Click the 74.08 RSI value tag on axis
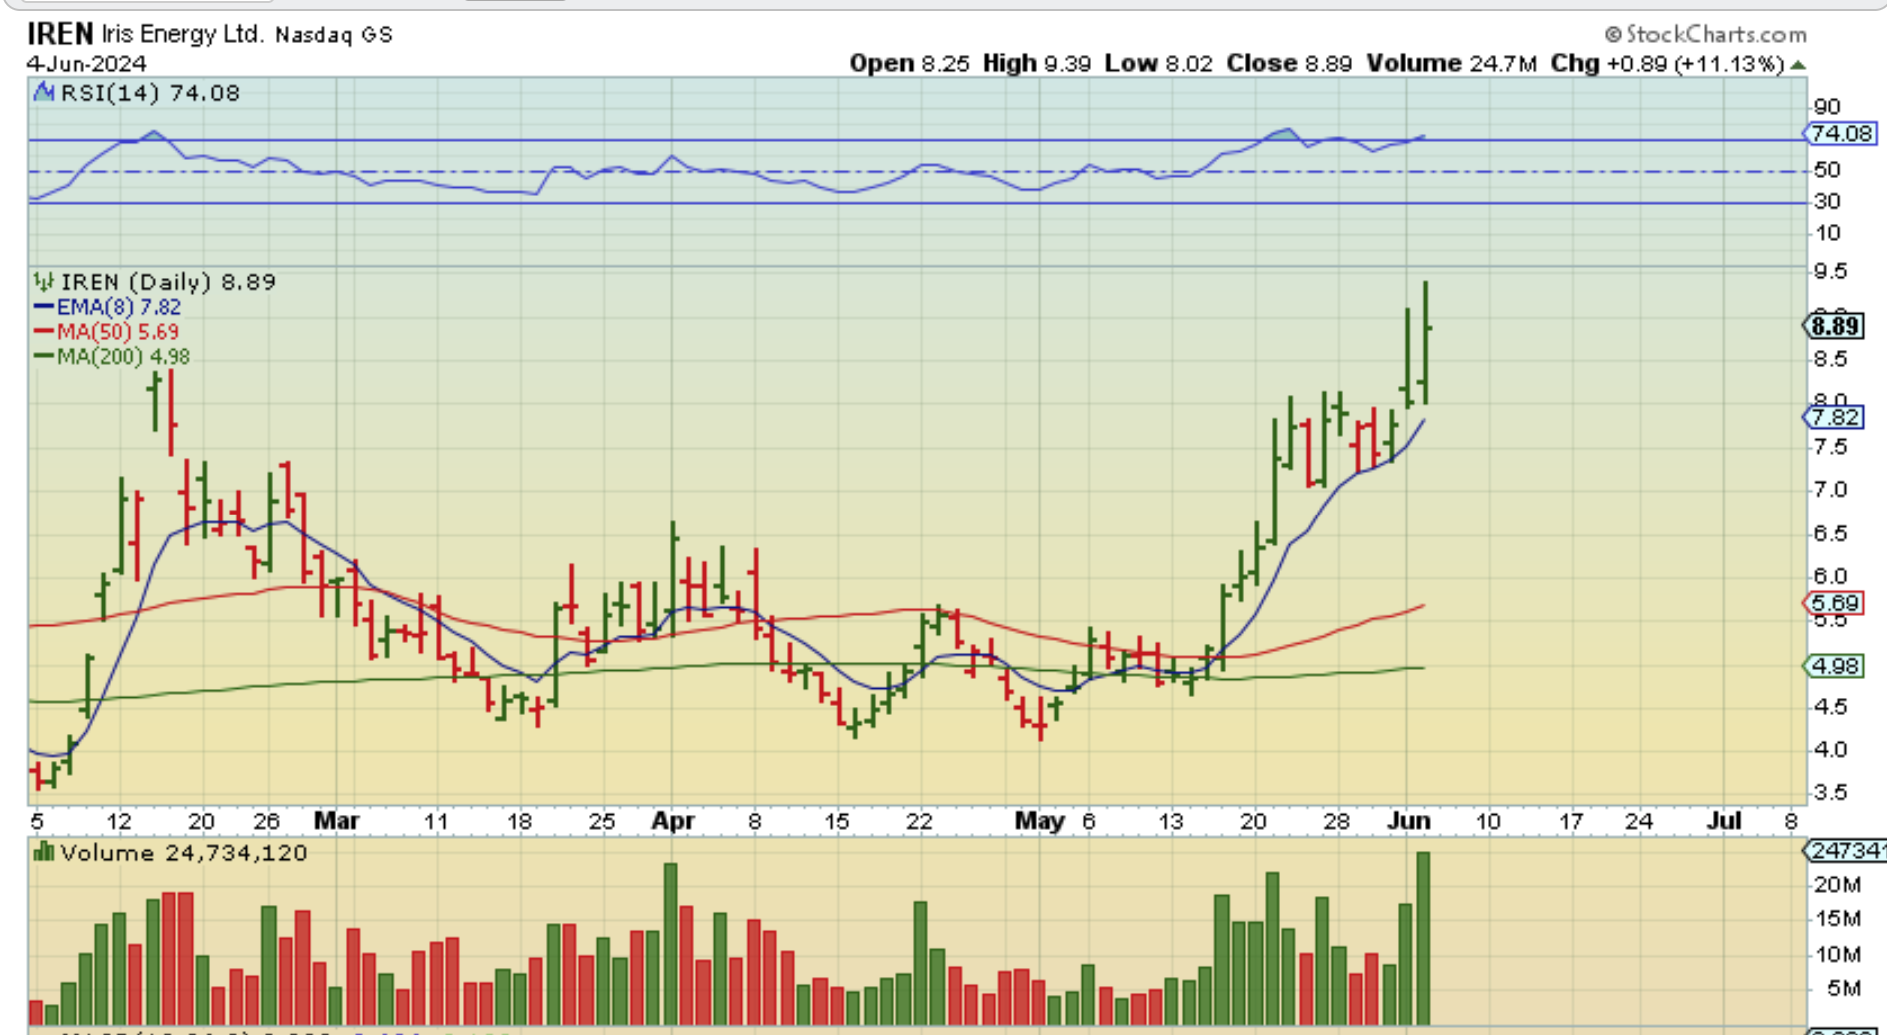Screen dimensions: 1887x1035 point(1840,134)
